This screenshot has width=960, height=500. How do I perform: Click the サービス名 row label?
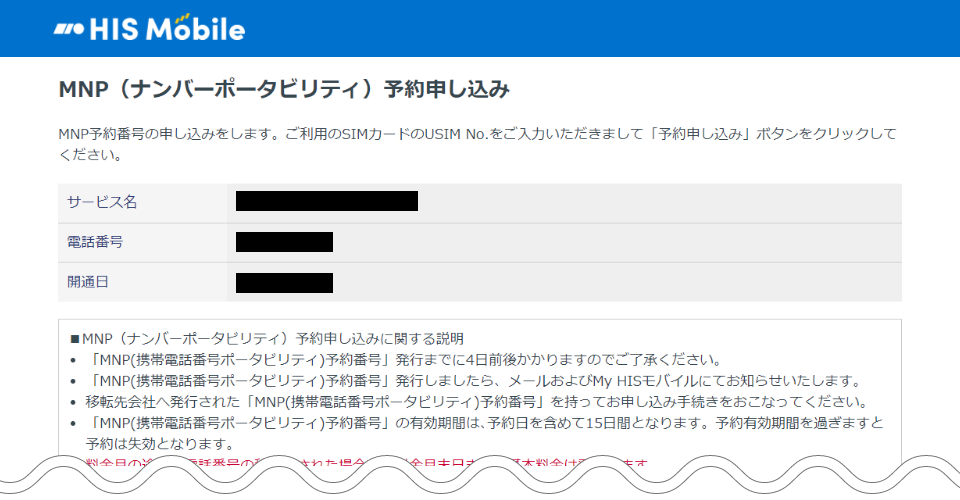(x=102, y=202)
